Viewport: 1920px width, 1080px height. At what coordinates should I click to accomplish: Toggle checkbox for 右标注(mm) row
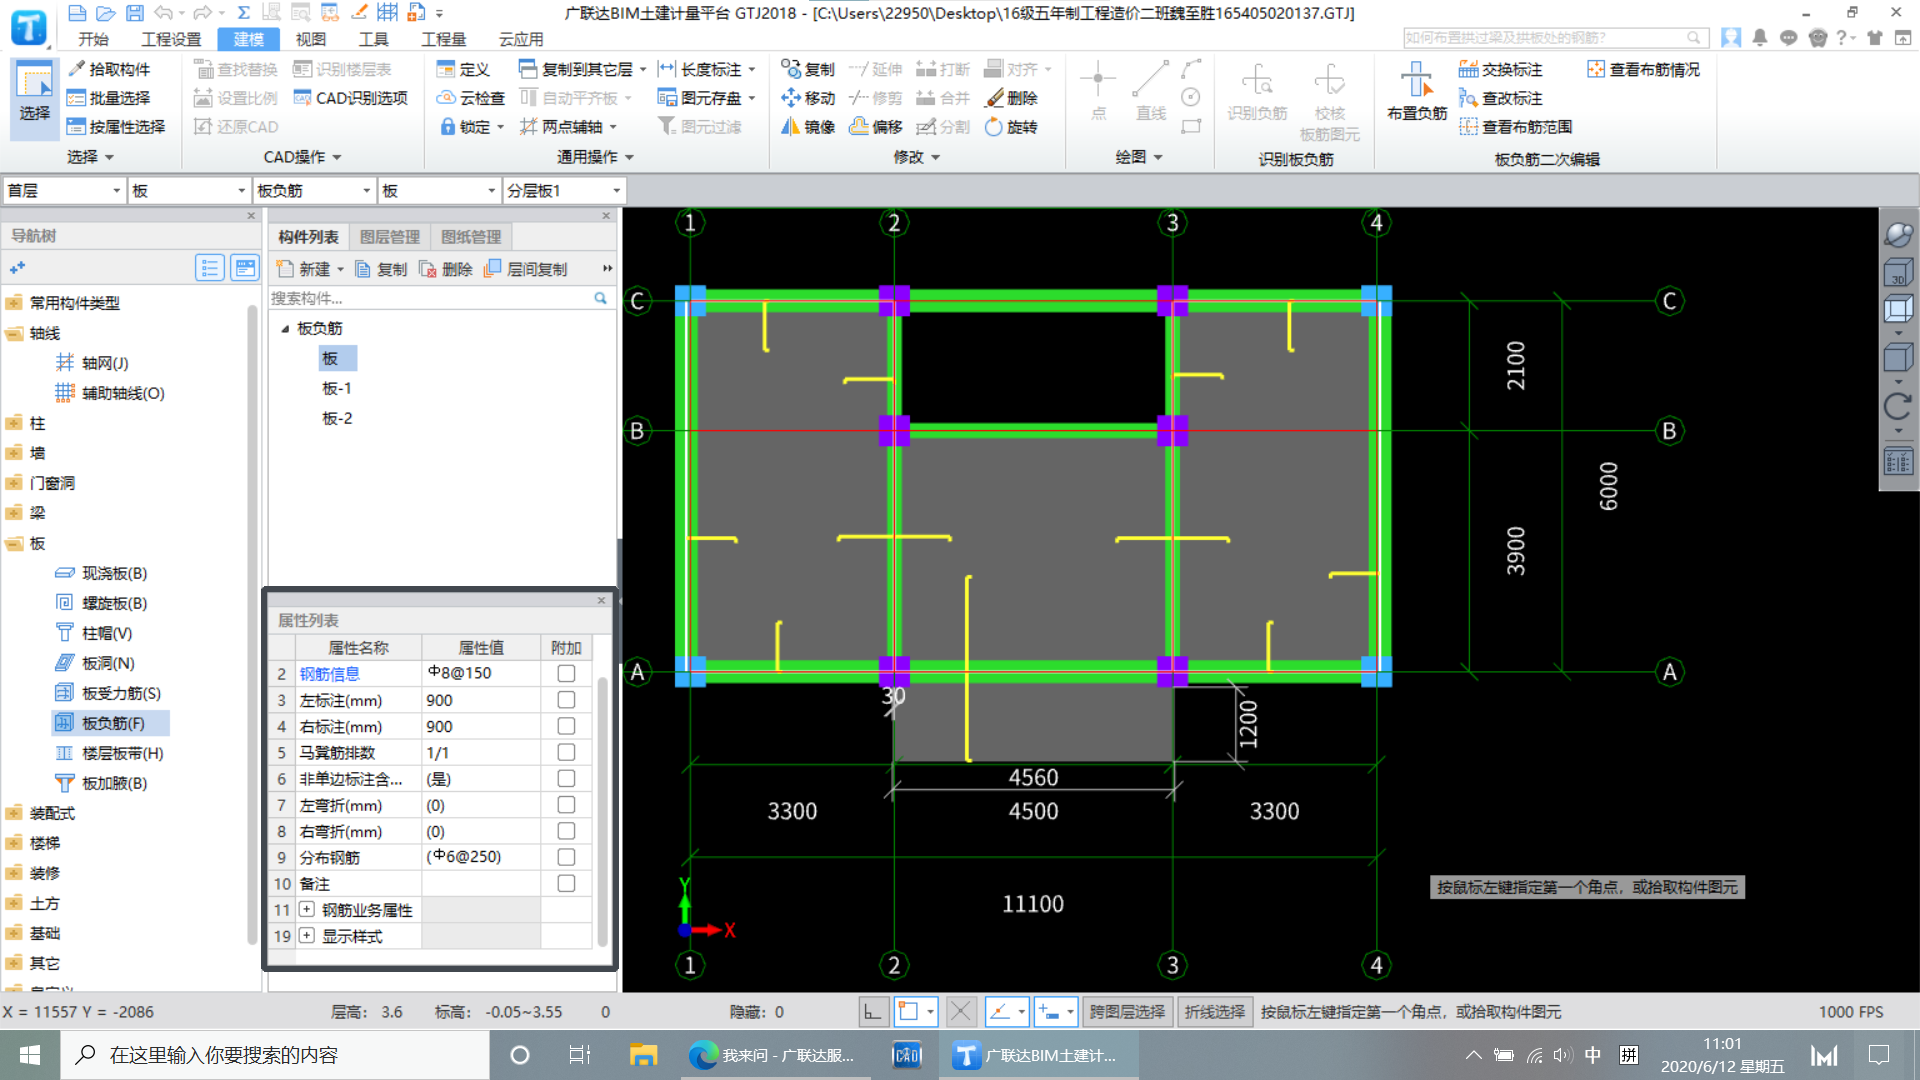click(566, 726)
